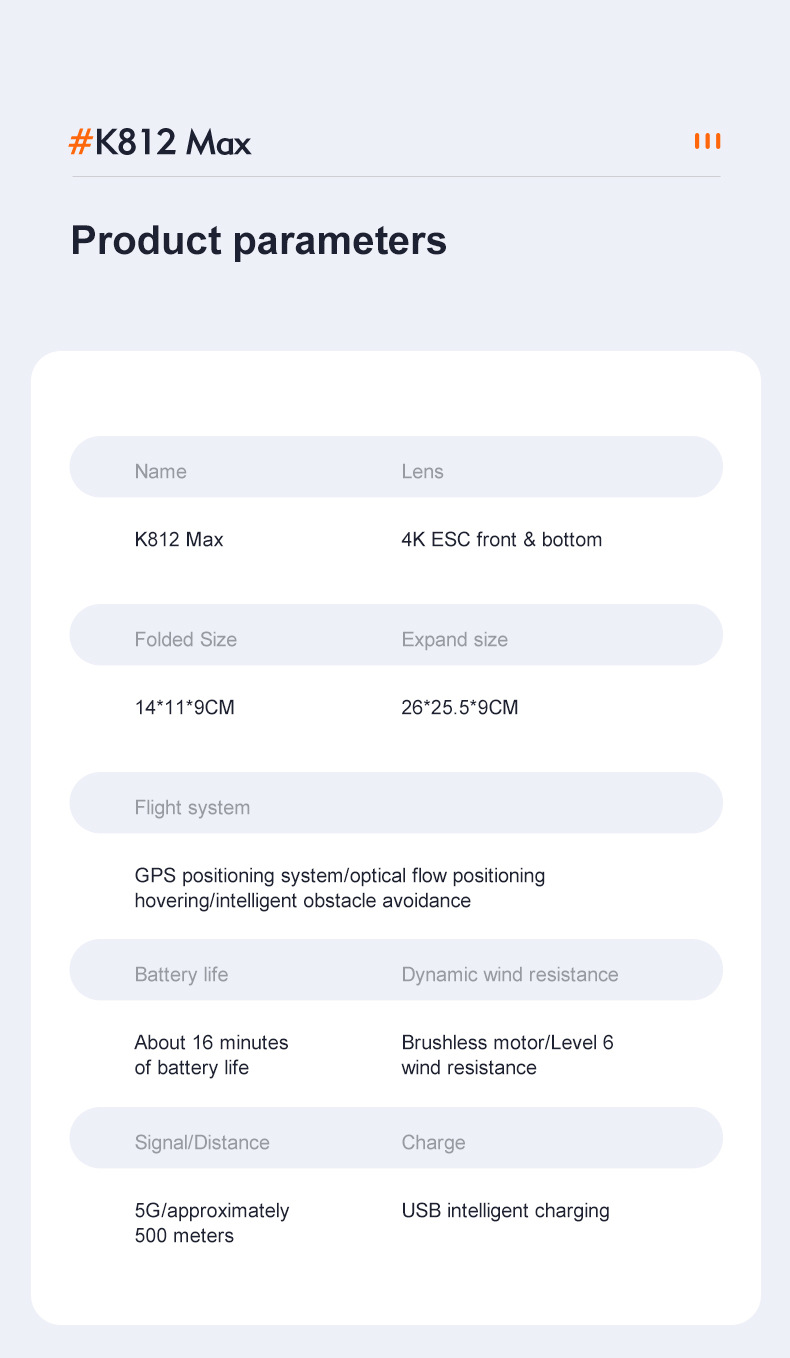The image size is (790, 1358).
Task: Click the 4K ESC front & bottom text
Action: click(501, 540)
